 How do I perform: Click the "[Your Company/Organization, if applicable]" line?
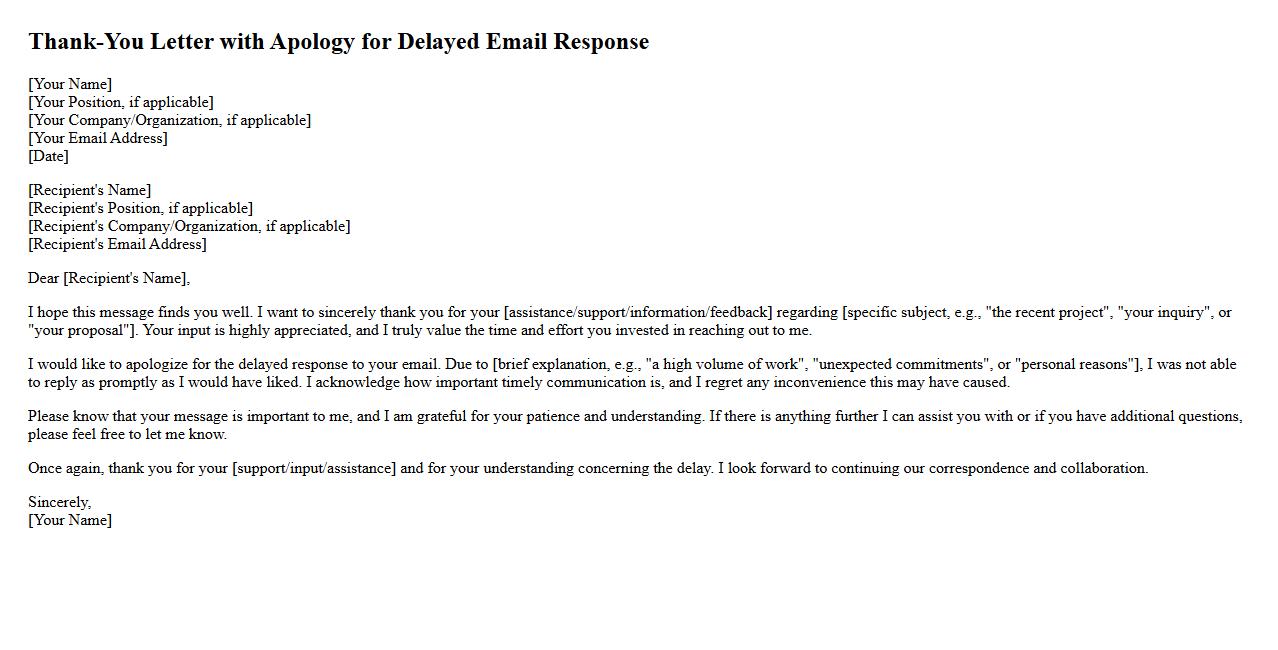[169, 120]
